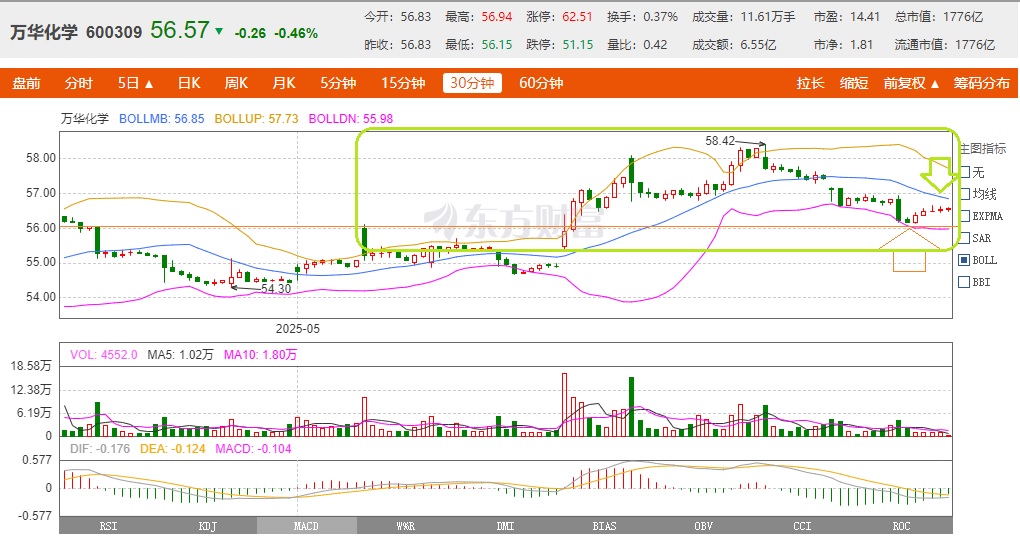1020x544 pixels.
Task: Click the BOLLDN: 55.98 legend label
Action: 351,119
